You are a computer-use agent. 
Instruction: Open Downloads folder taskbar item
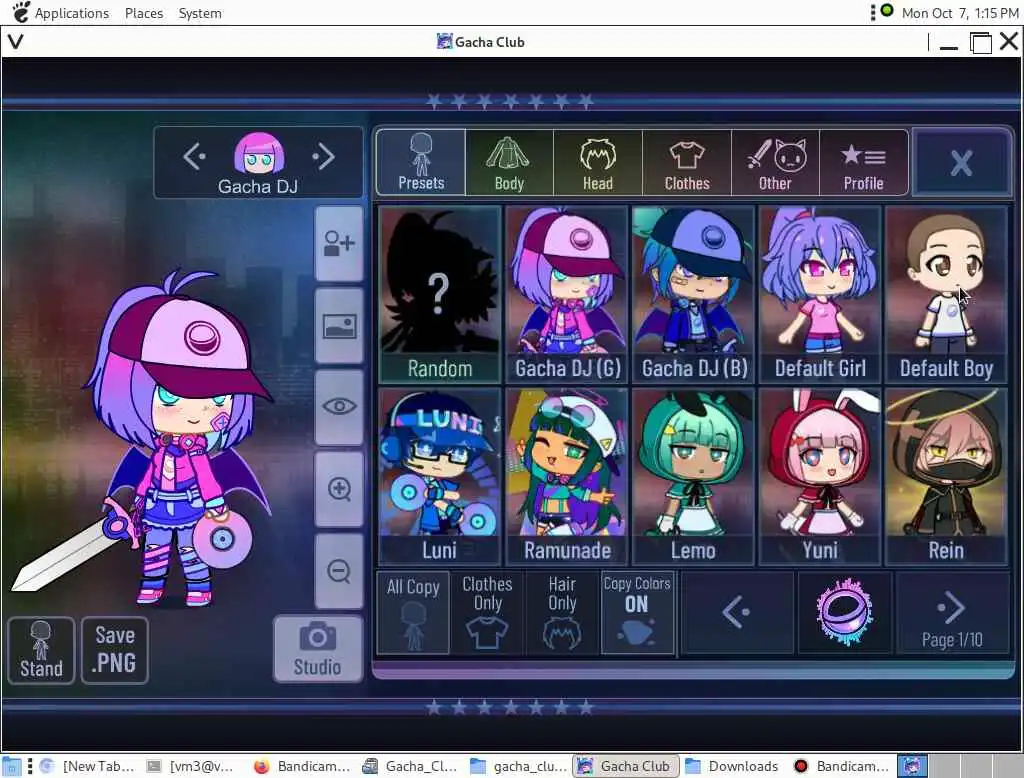(732, 766)
